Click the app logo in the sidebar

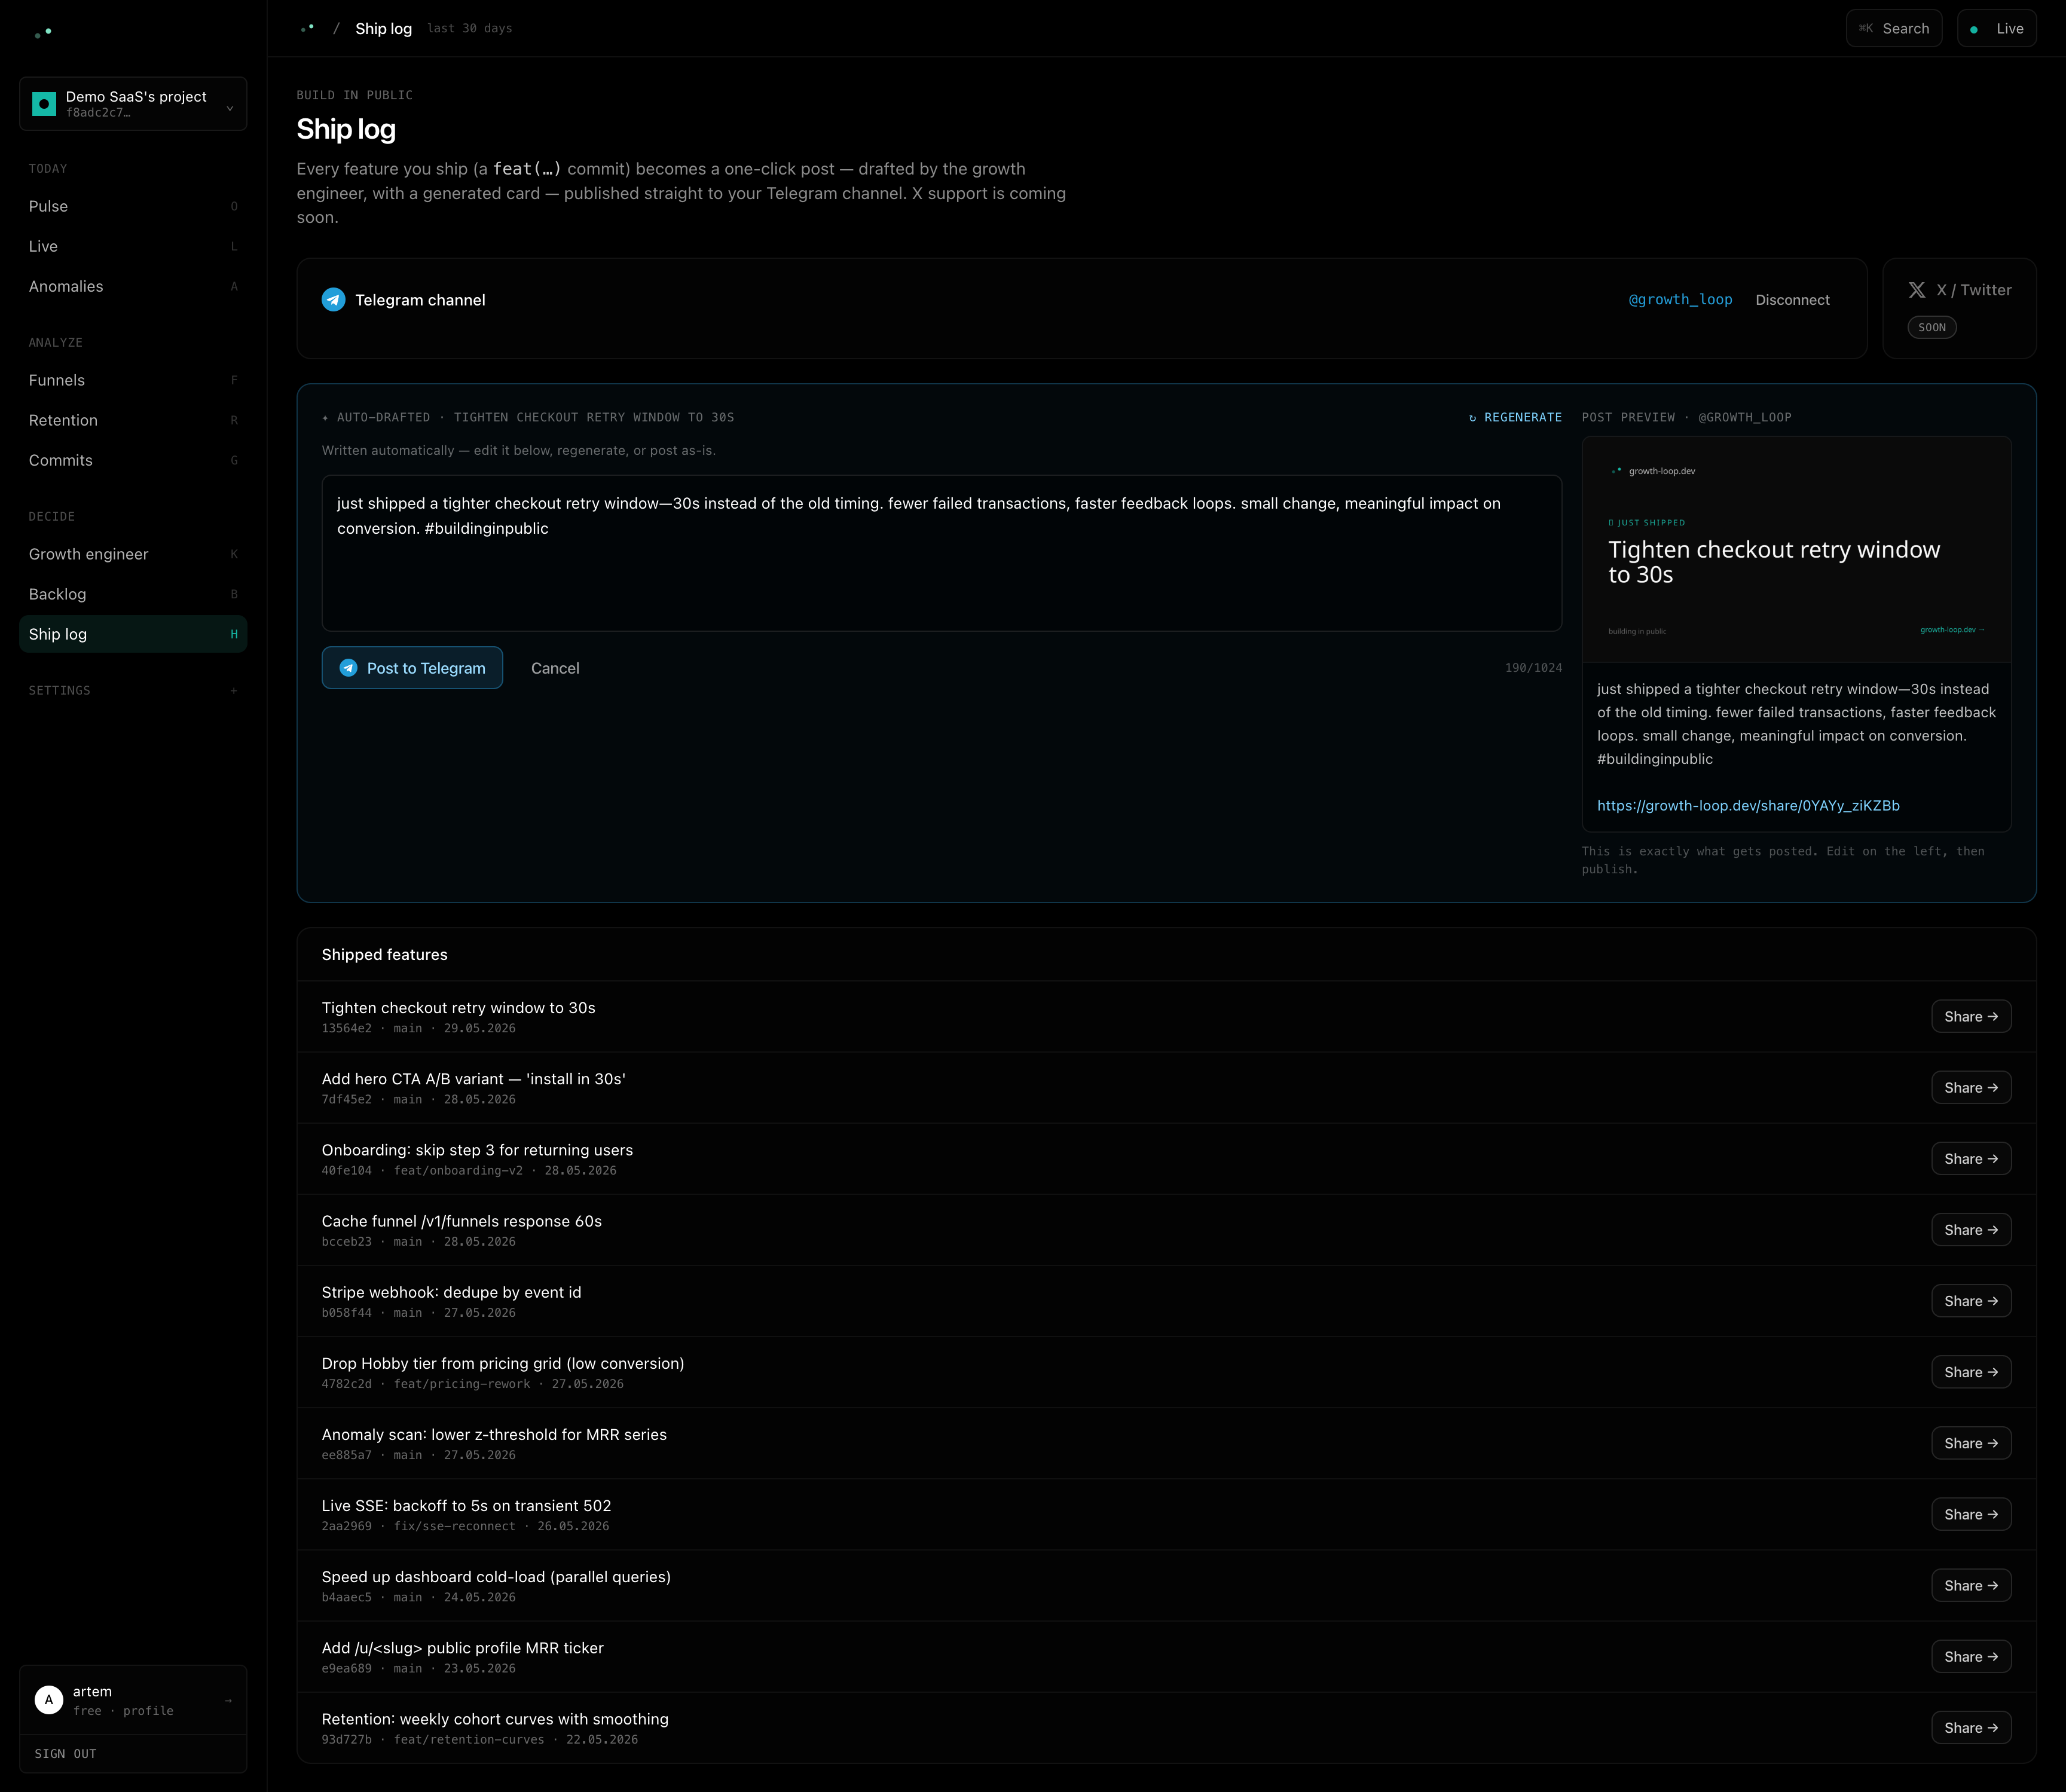43,33
